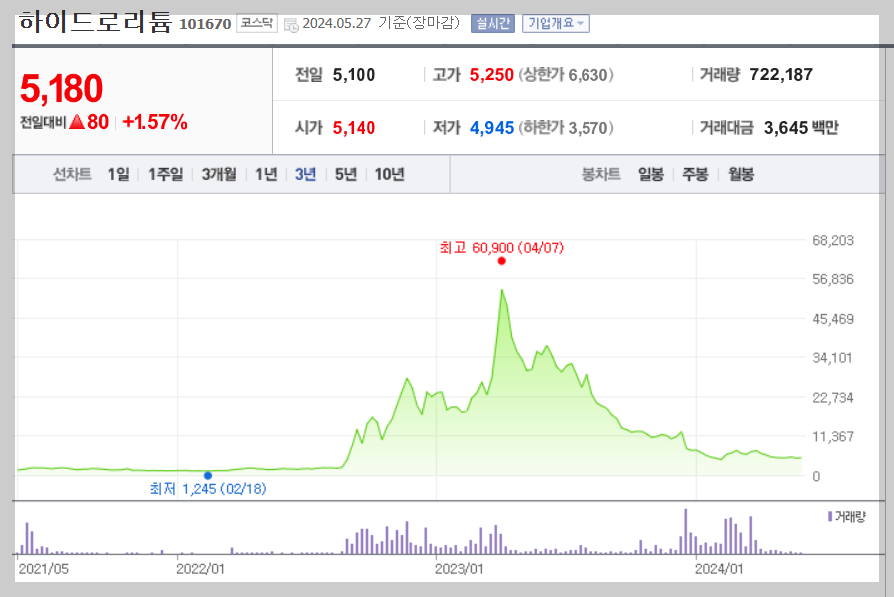Click the 2022/01 axis label
Viewport: 894px width, 597px height.
200,569
